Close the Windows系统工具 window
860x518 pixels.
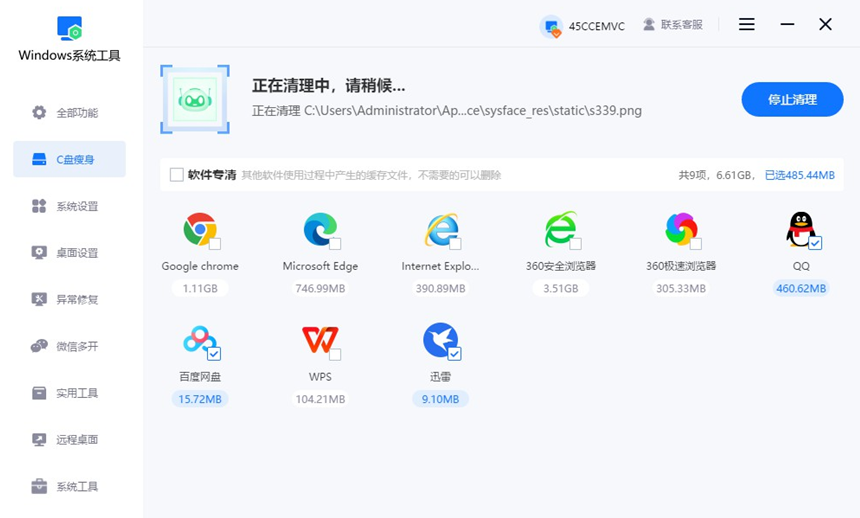pos(825,24)
